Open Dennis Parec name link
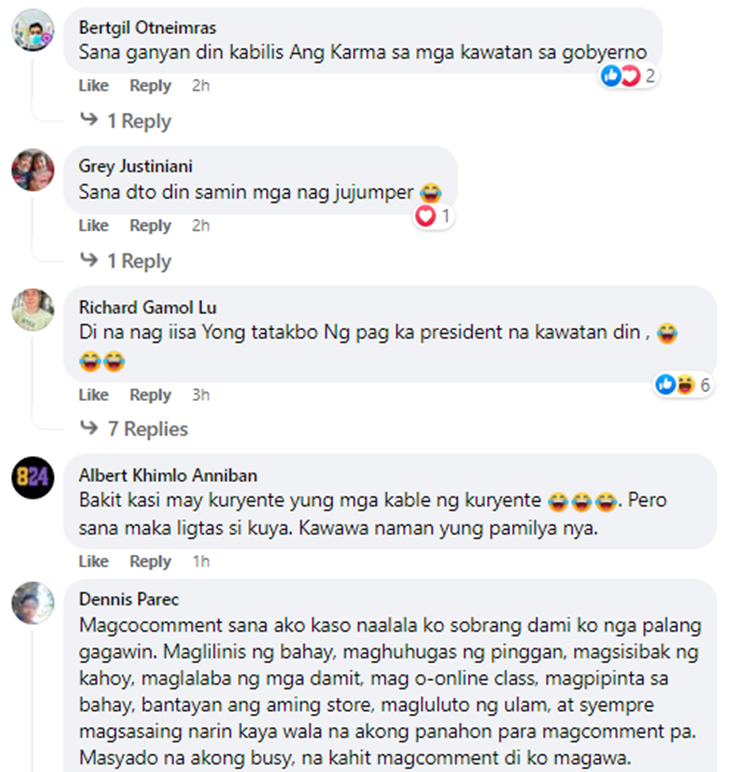This screenshot has width=750, height=772. pyautogui.click(x=129, y=599)
